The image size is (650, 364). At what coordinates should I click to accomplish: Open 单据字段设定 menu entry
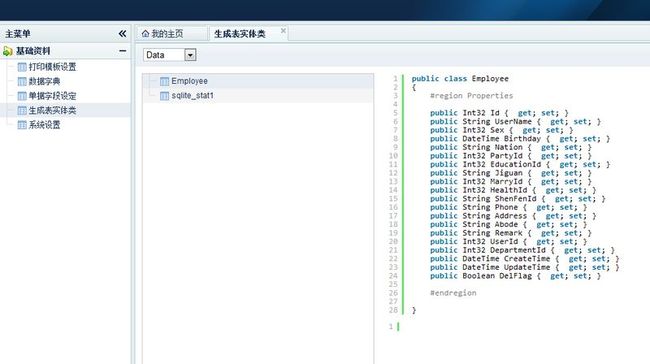52,96
